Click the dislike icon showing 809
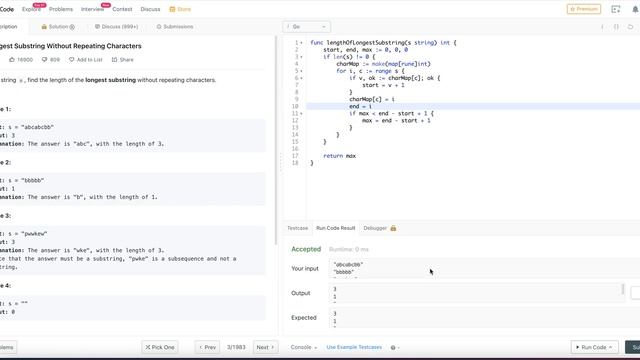This screenshot has height=360, width=640. 44,60
